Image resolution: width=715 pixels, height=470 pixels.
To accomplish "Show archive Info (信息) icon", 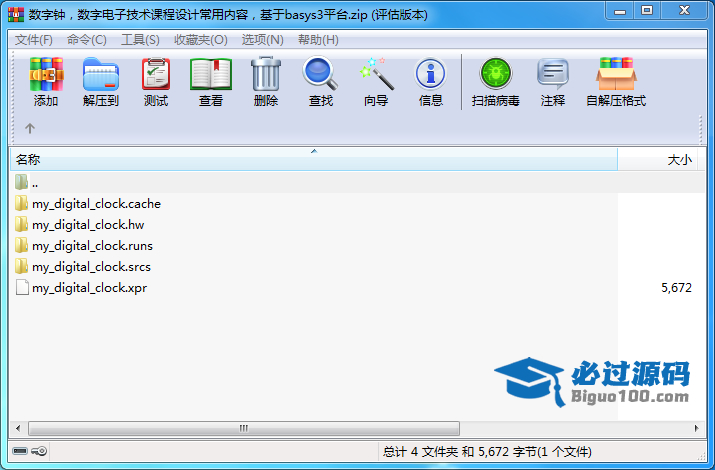I will pos(430,73).
